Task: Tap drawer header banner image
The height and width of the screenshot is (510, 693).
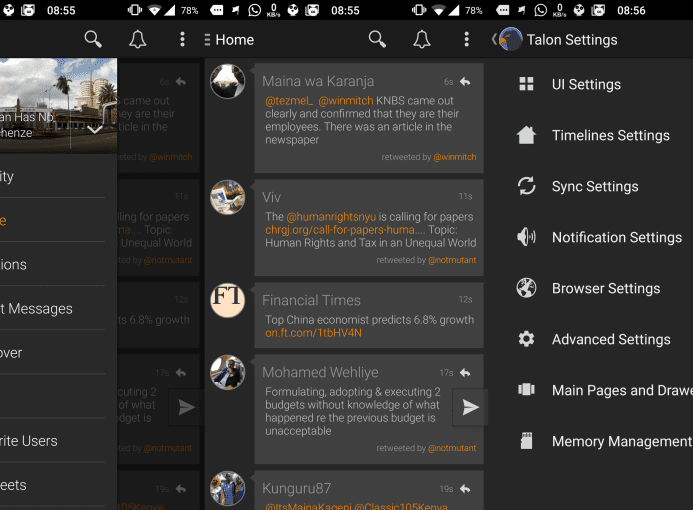Action: coord(58,106)
